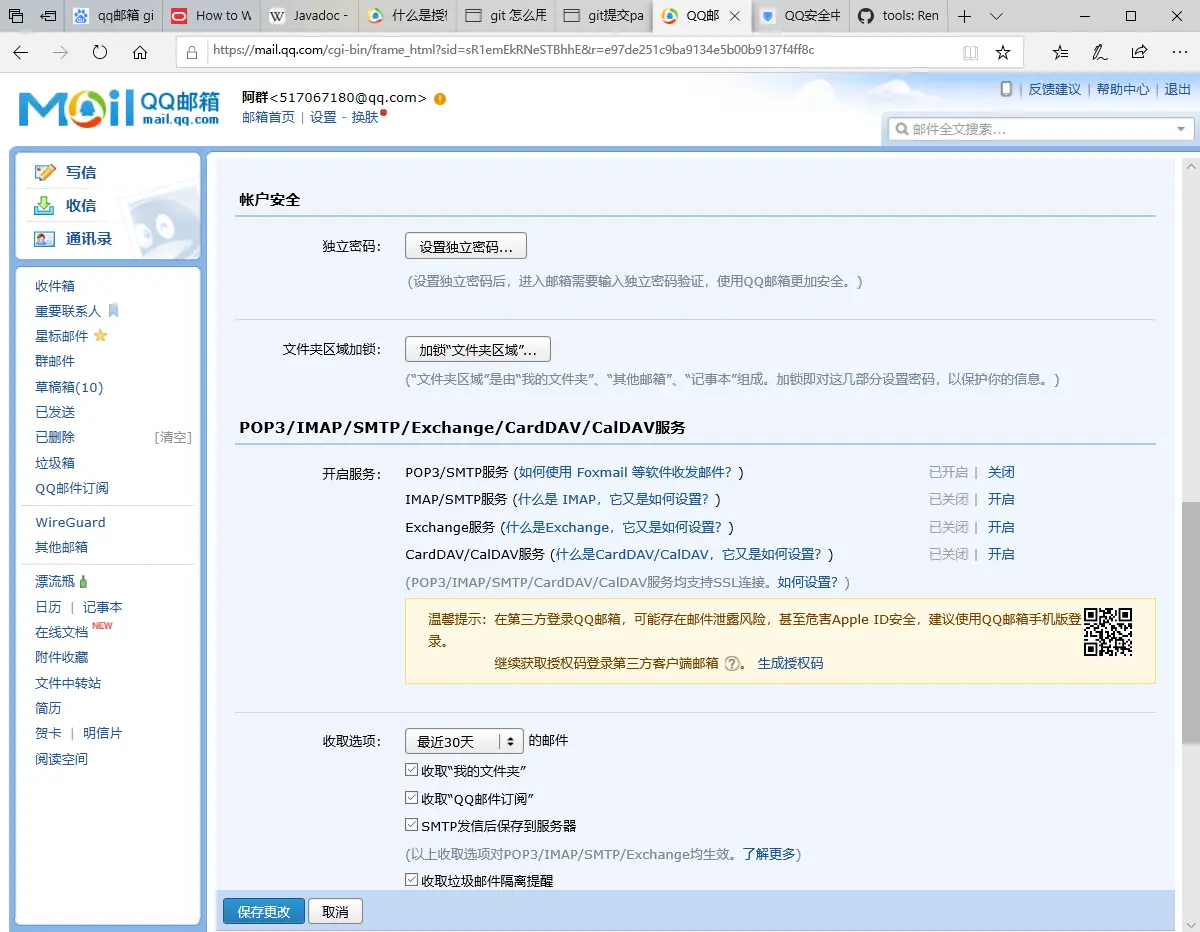This screenshot has height=932, width=1200.
Task: Click the 收信 receive mail icon
Action: point(45,205)
